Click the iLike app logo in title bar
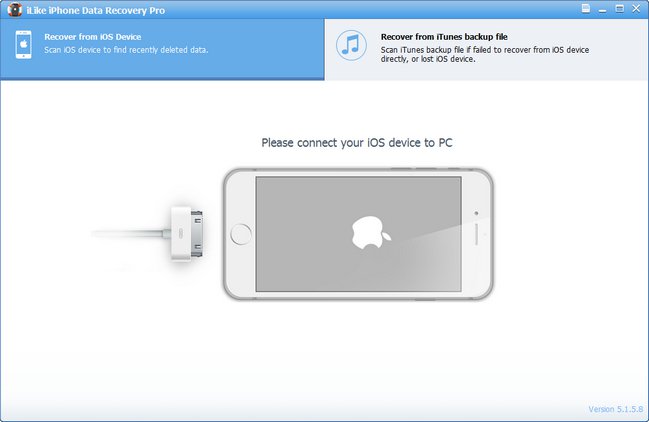This screenshot has height=422, width=649. point(14,10)
